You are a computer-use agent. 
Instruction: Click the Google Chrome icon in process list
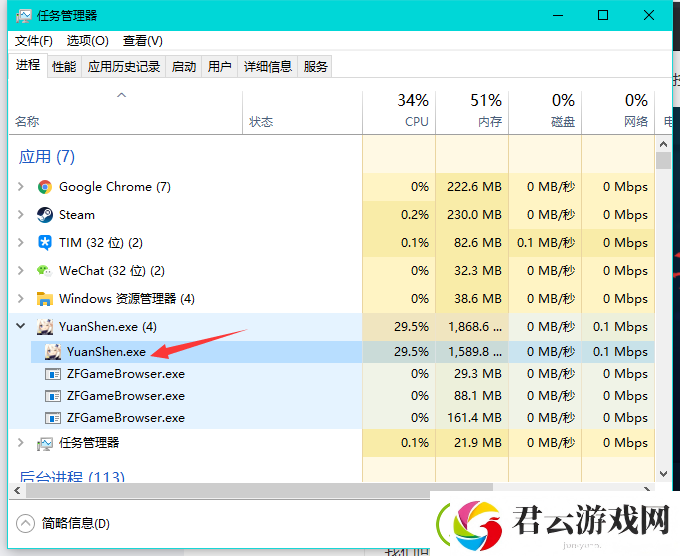pyautogui.click(x=45, y=187)
